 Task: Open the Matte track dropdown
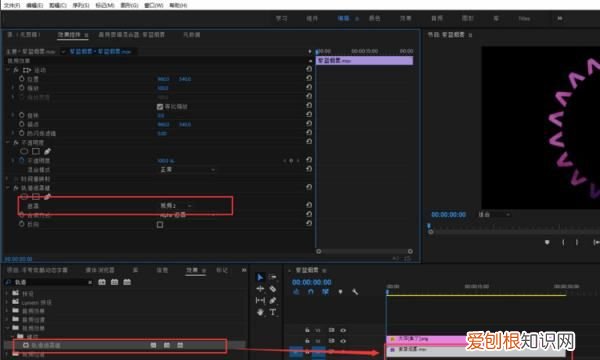(x=176, y=206)
